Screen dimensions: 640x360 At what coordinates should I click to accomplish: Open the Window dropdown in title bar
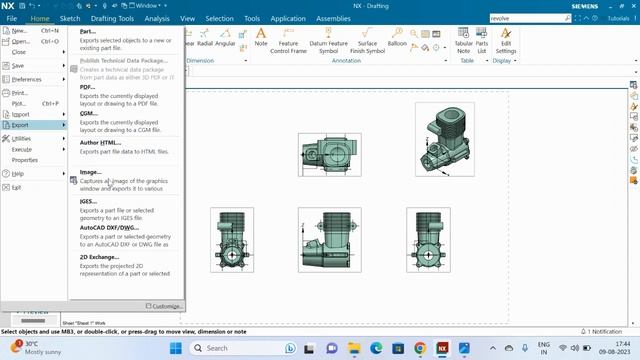click(145, 6)
